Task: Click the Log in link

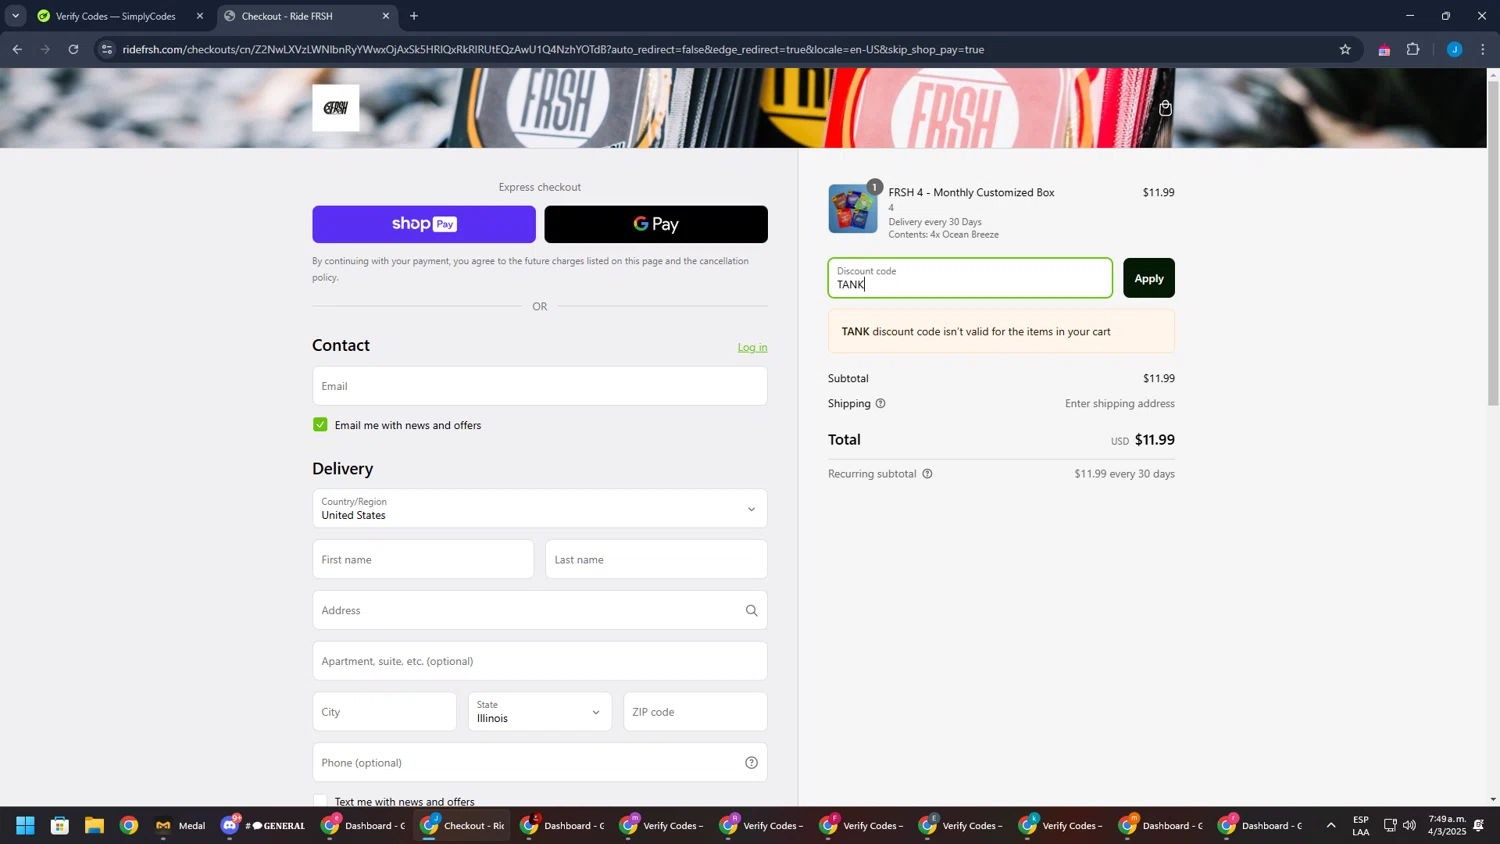Action: pyautogui.click(x=752, y=348)
